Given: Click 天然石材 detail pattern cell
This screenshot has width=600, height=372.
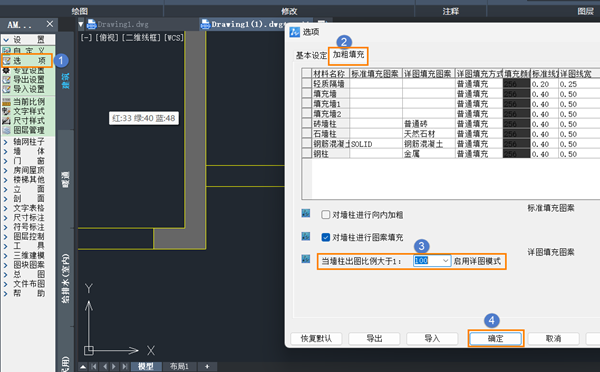Looking at the screenshot, I should (429, 134).
